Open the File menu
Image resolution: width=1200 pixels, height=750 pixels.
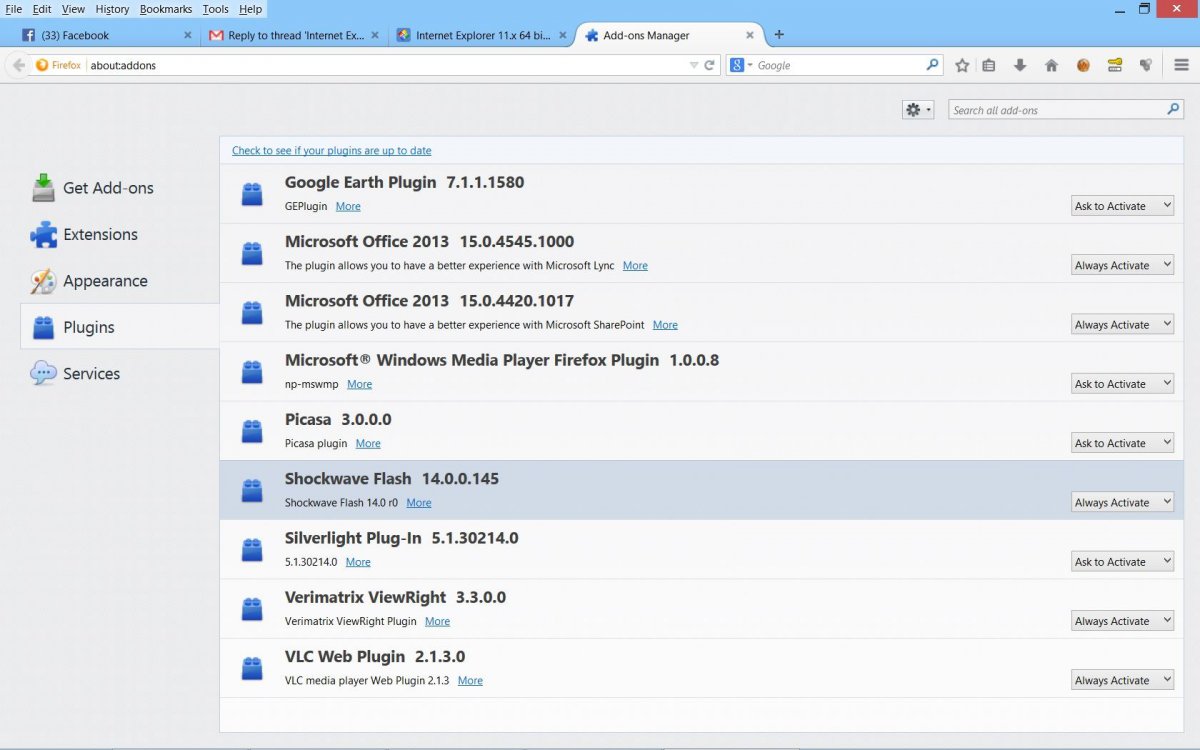[x=14, y=9]
